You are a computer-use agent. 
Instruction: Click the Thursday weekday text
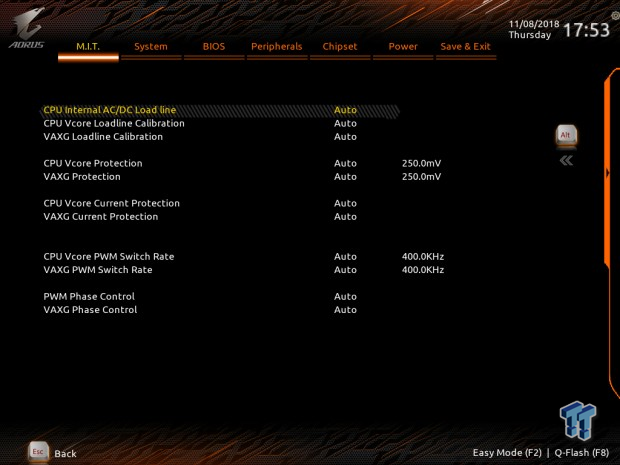pos(530,35)
